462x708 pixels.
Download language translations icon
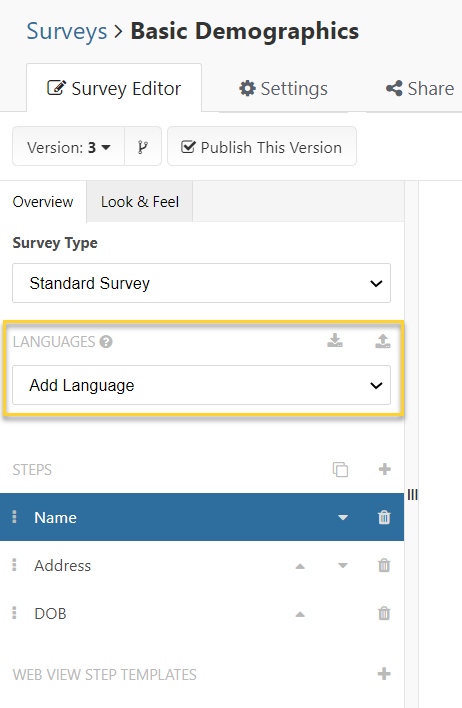click(335, 341)
